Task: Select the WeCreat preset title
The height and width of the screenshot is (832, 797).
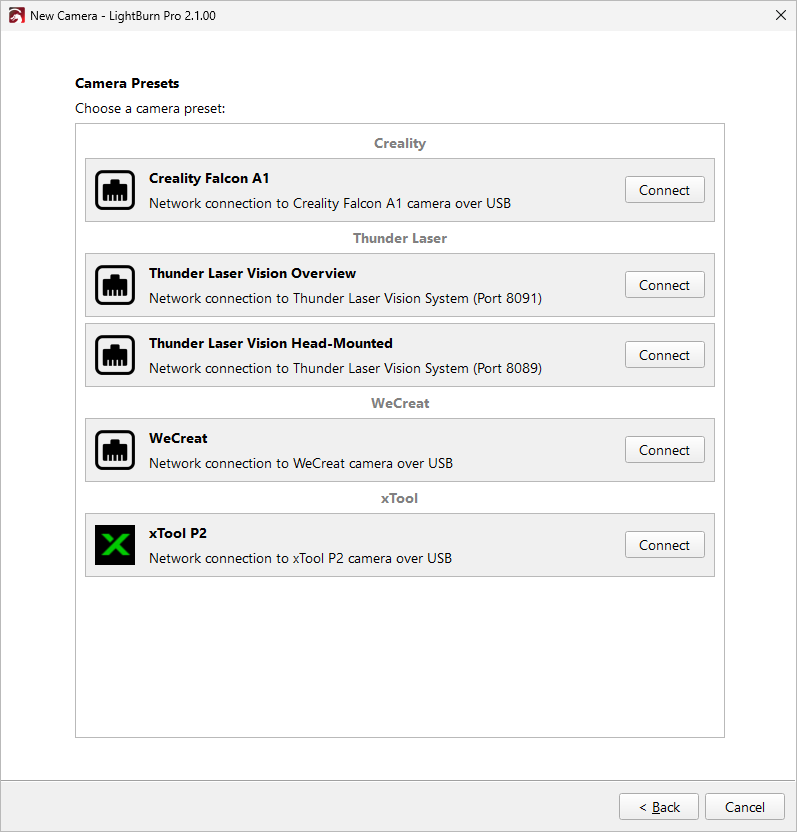Action: coord(178,438)
